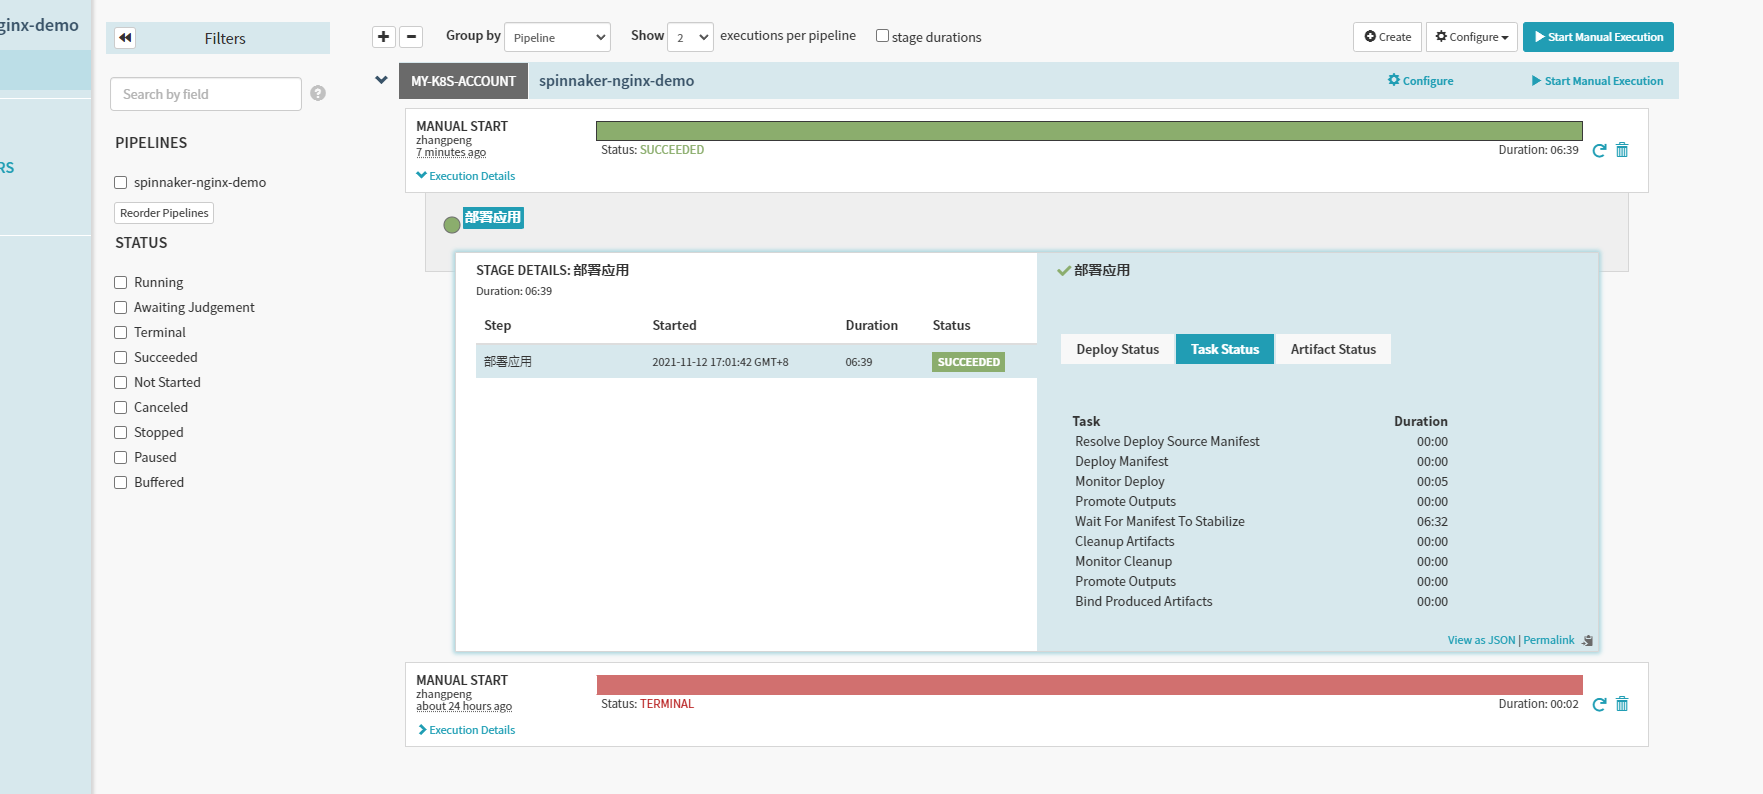Click the red terminal execution progress bar
The width and height of the screenshot is (1763, 794).
point(1089,685)
